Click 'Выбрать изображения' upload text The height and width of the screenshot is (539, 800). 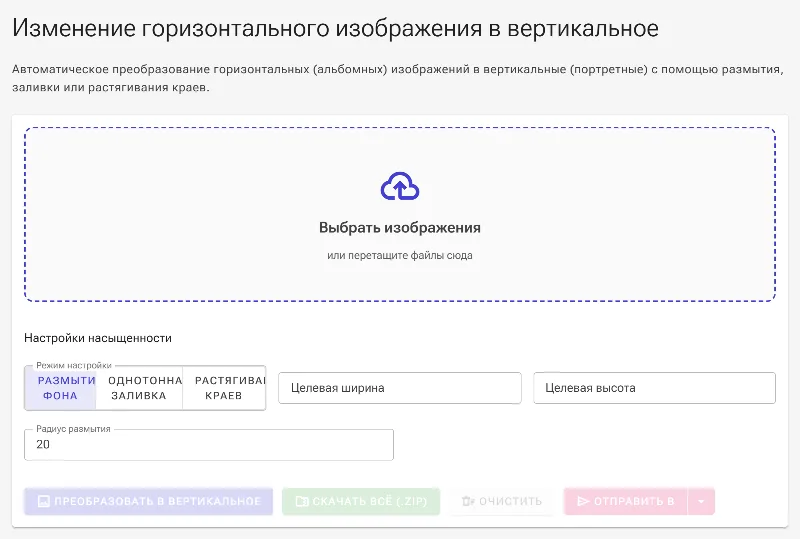[x=400, y=228]
